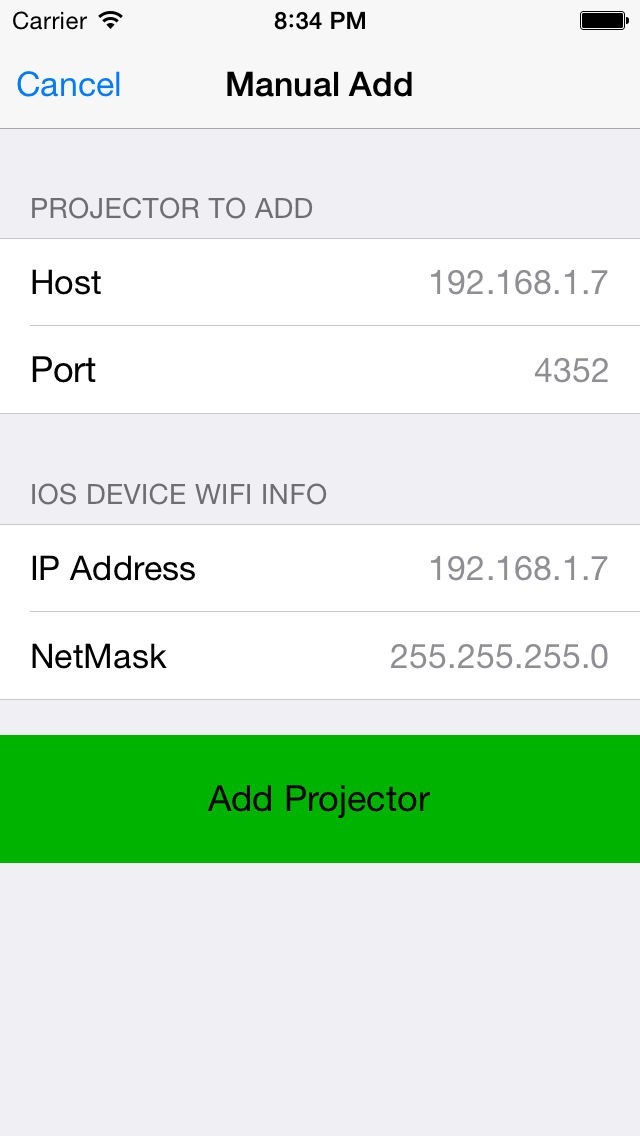Click the Host row label
The image size is (640, 1136).
pos(66,283)
